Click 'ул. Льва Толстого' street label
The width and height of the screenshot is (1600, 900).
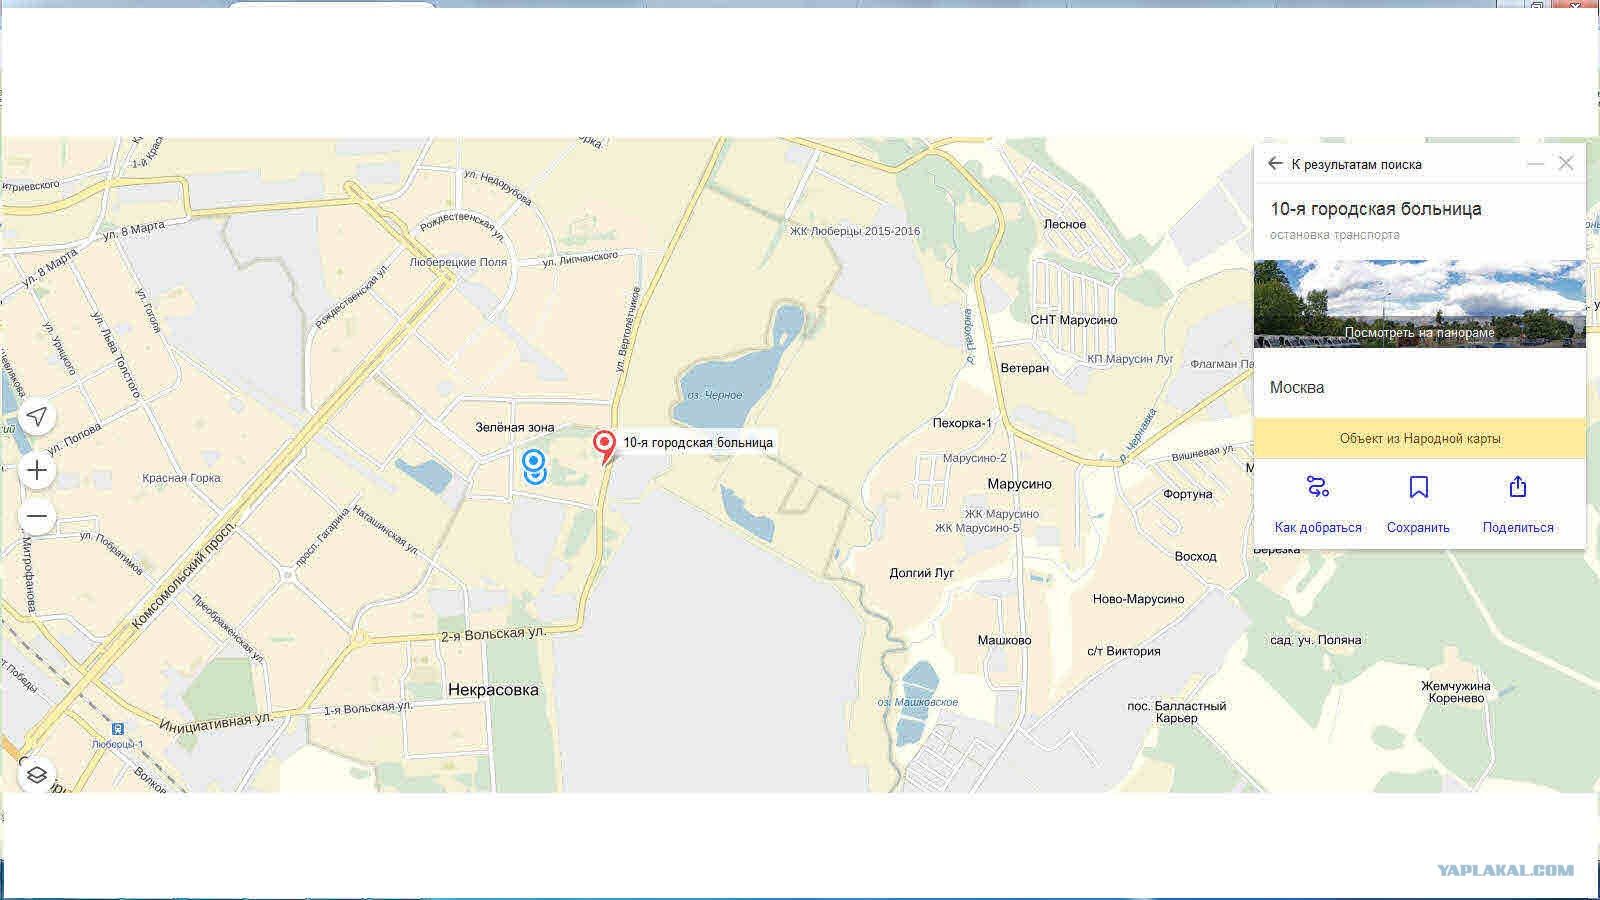(116, 353)
